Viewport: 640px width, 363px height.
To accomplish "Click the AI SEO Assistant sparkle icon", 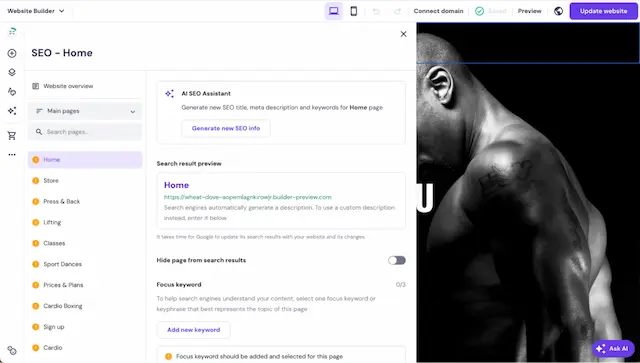I will tap(169, 94).
